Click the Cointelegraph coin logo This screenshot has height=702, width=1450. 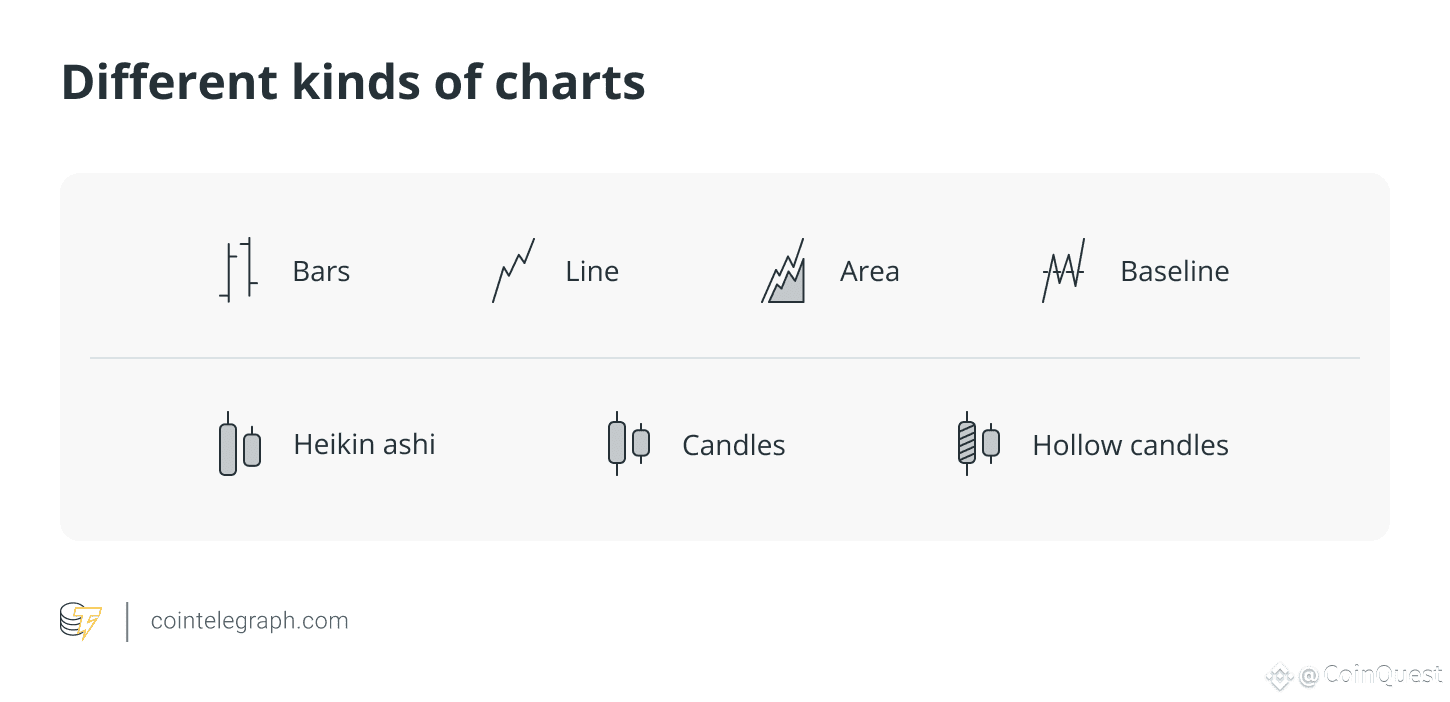click(81, 621)
